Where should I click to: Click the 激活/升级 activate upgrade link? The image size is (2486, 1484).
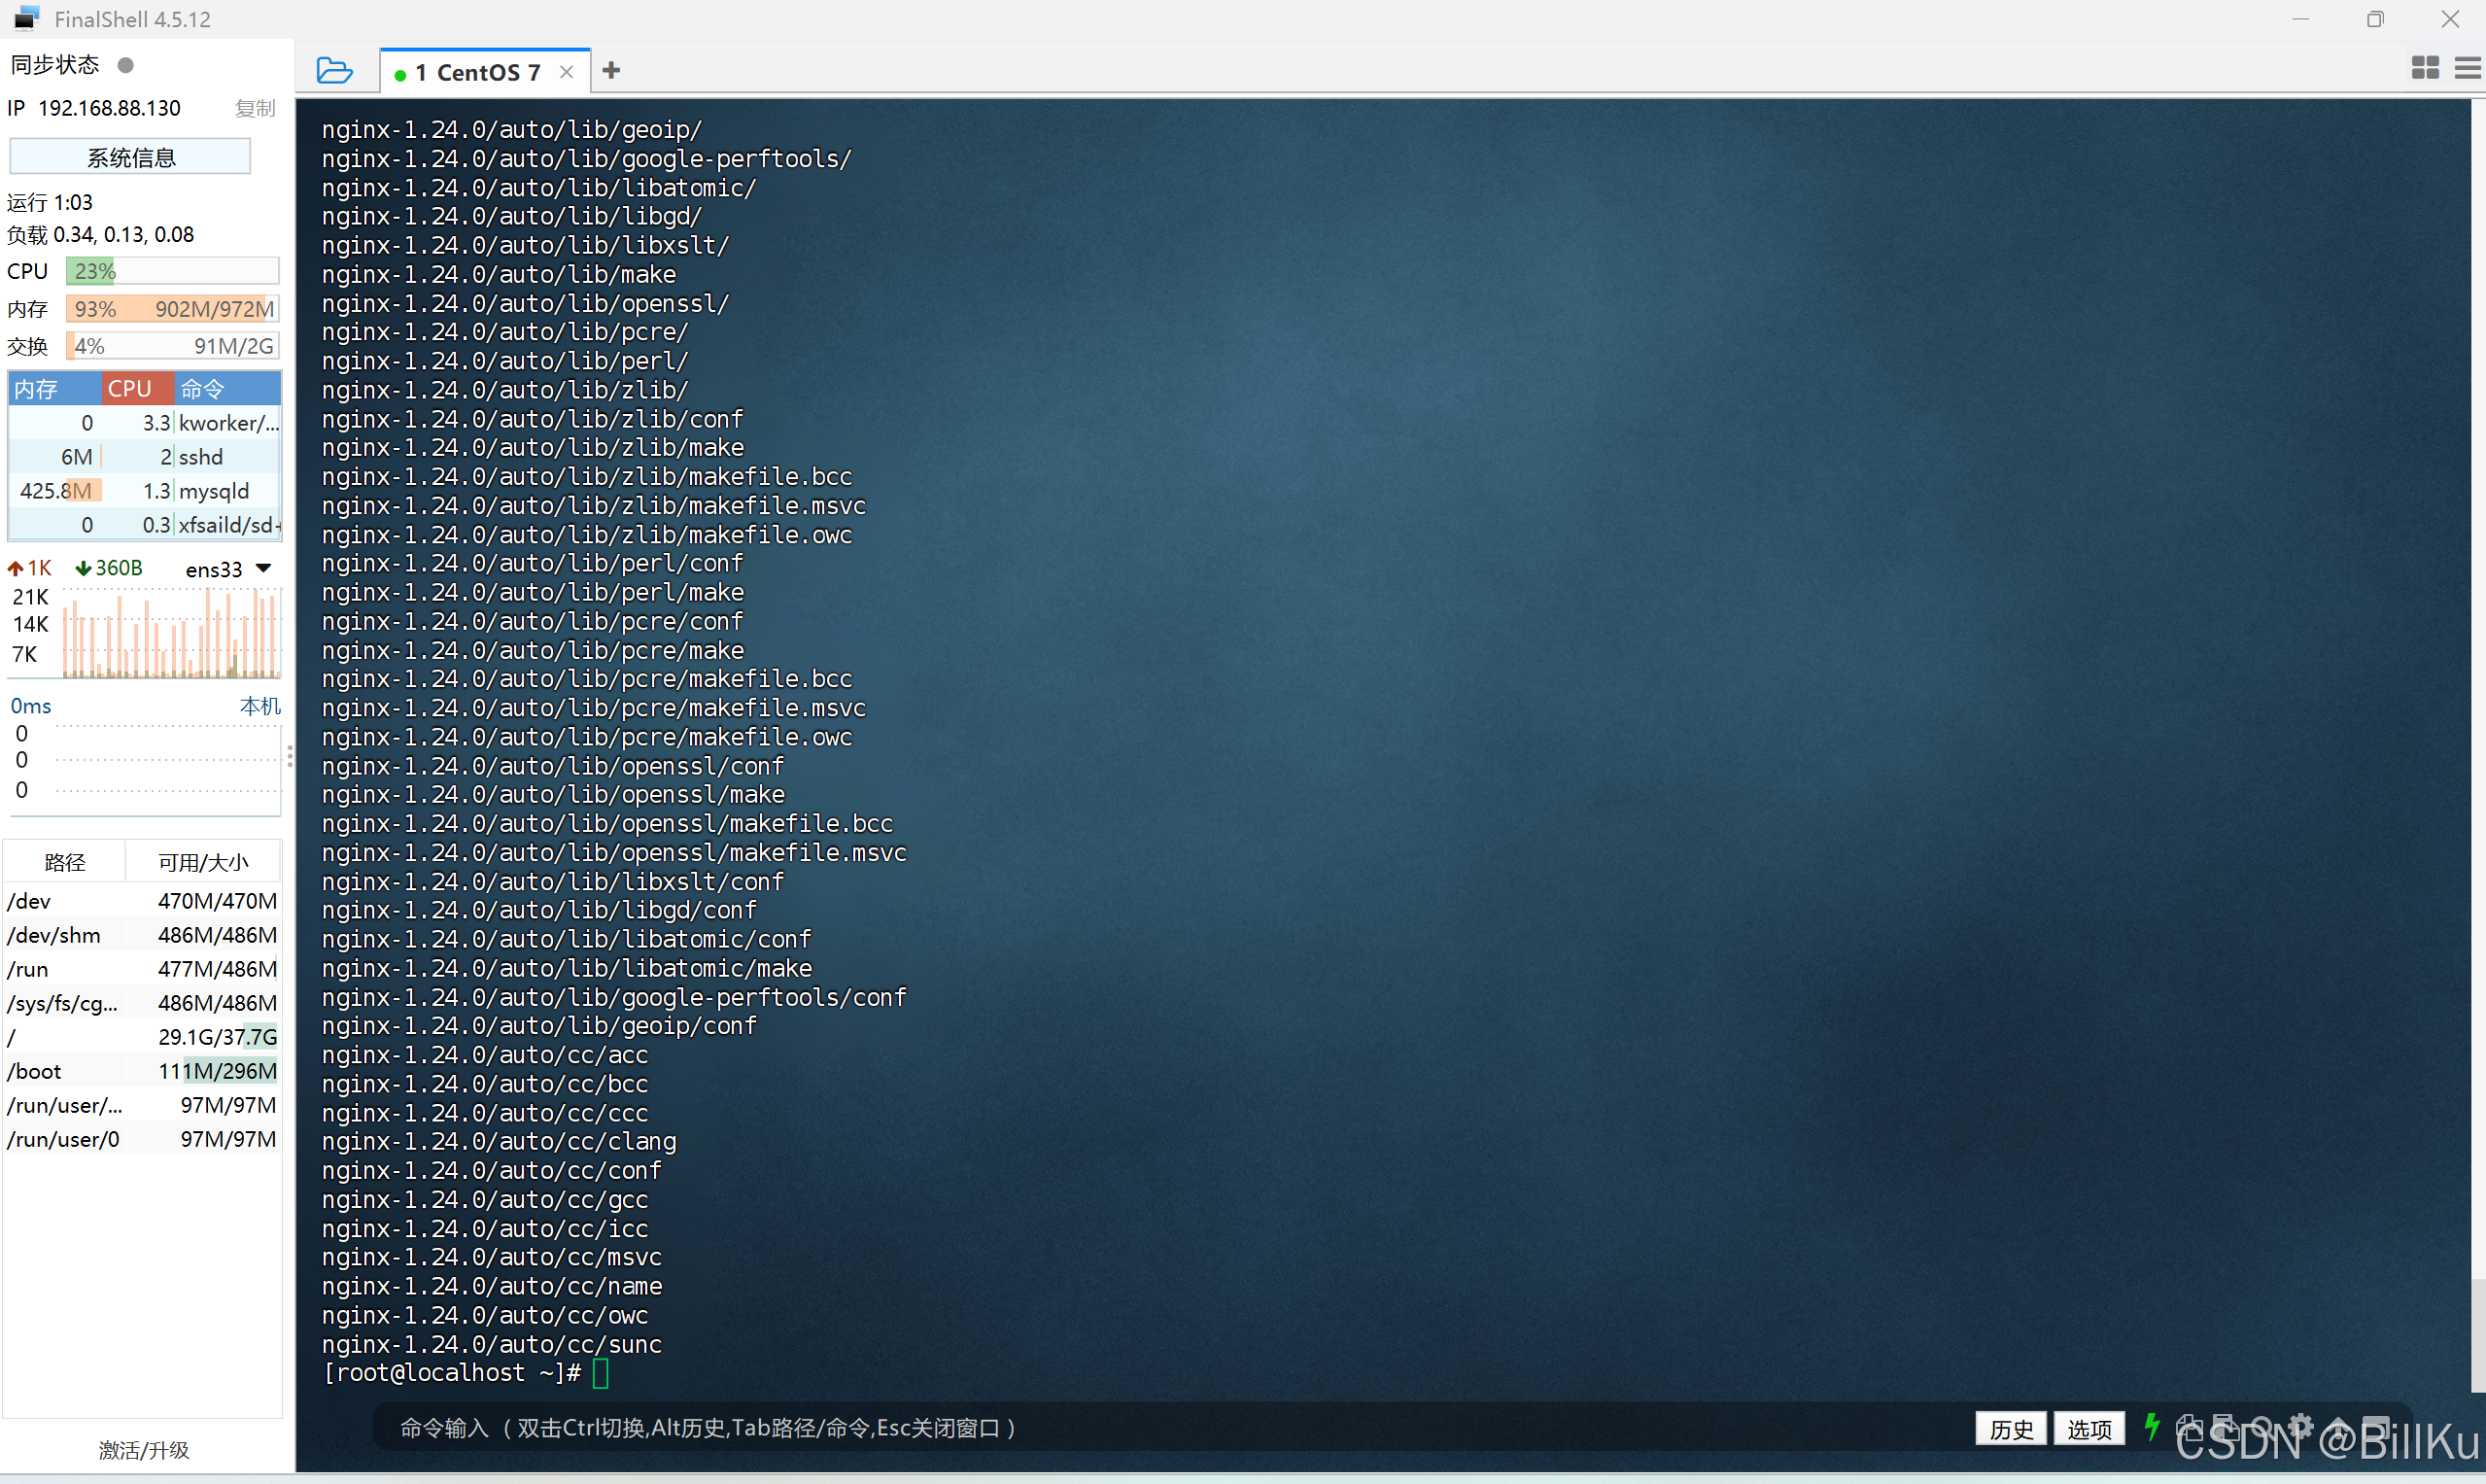click(x=144, y=1450)
